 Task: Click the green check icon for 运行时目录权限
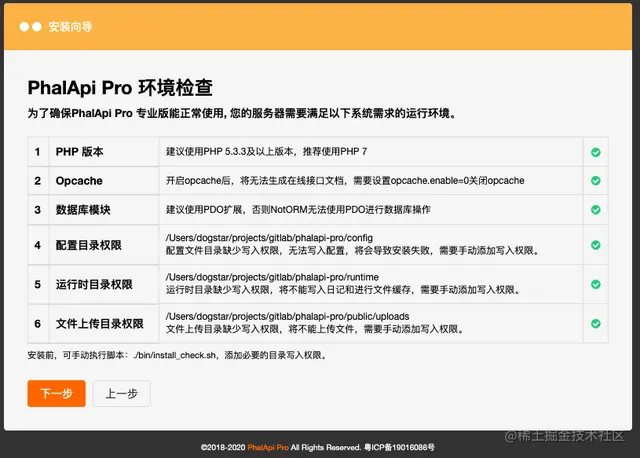(596, 284)
